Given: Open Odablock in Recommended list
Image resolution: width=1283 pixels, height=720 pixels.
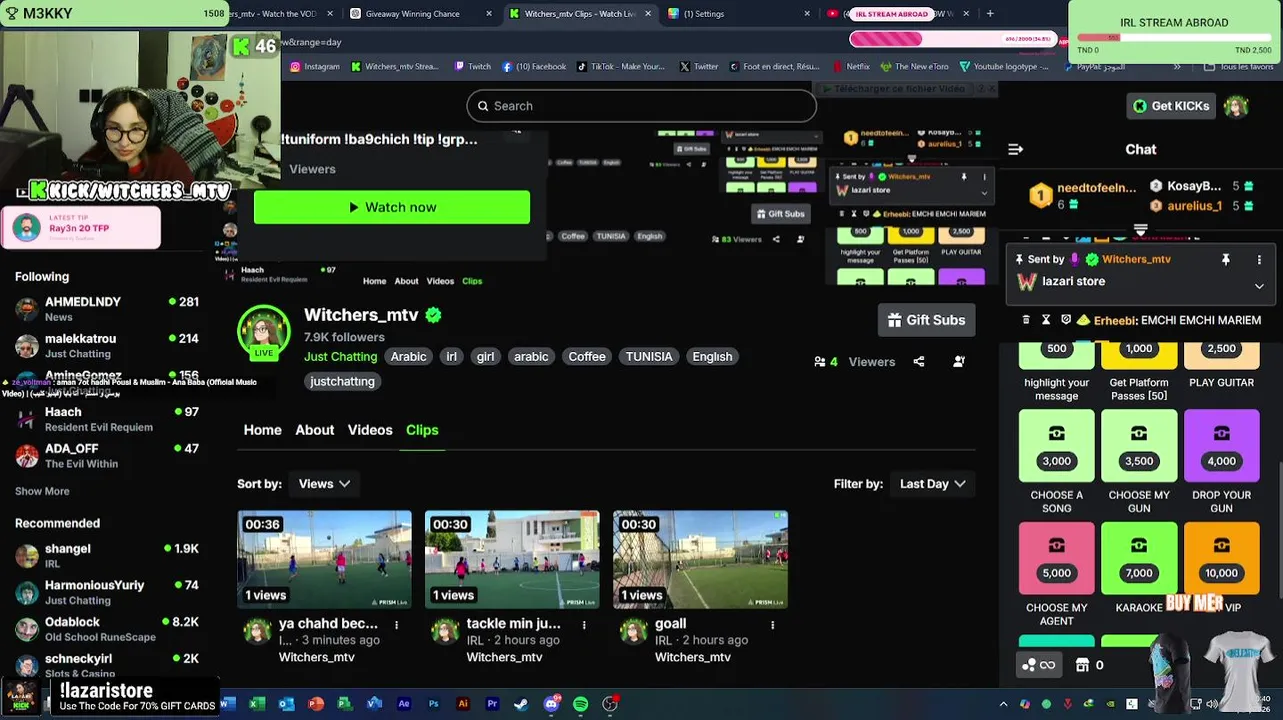Looking at the screenshot, I should pos(107,629).
